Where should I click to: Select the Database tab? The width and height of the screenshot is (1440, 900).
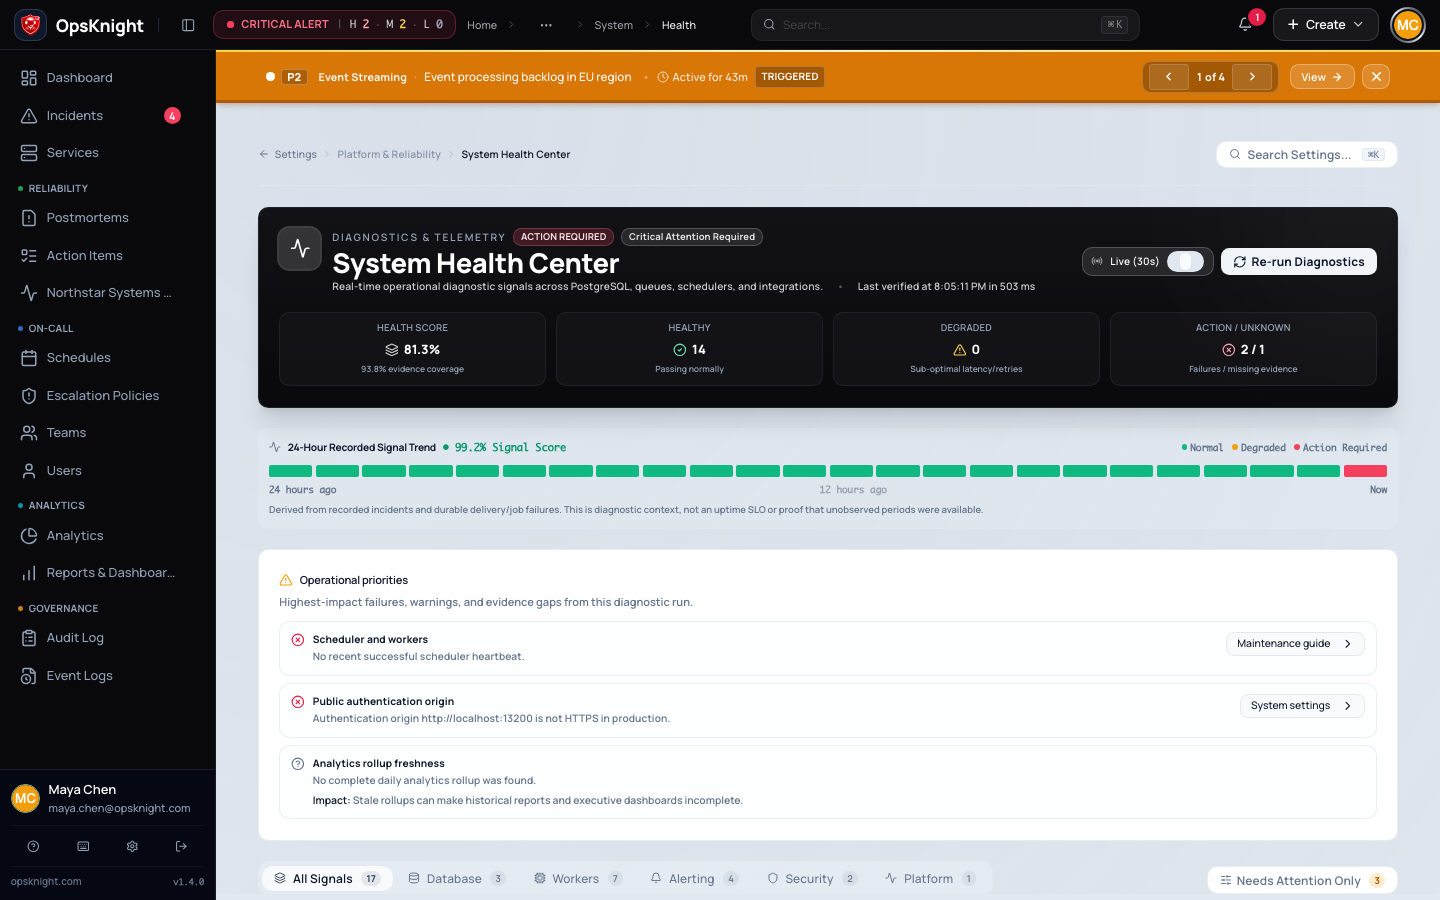[x=456, y=879]
